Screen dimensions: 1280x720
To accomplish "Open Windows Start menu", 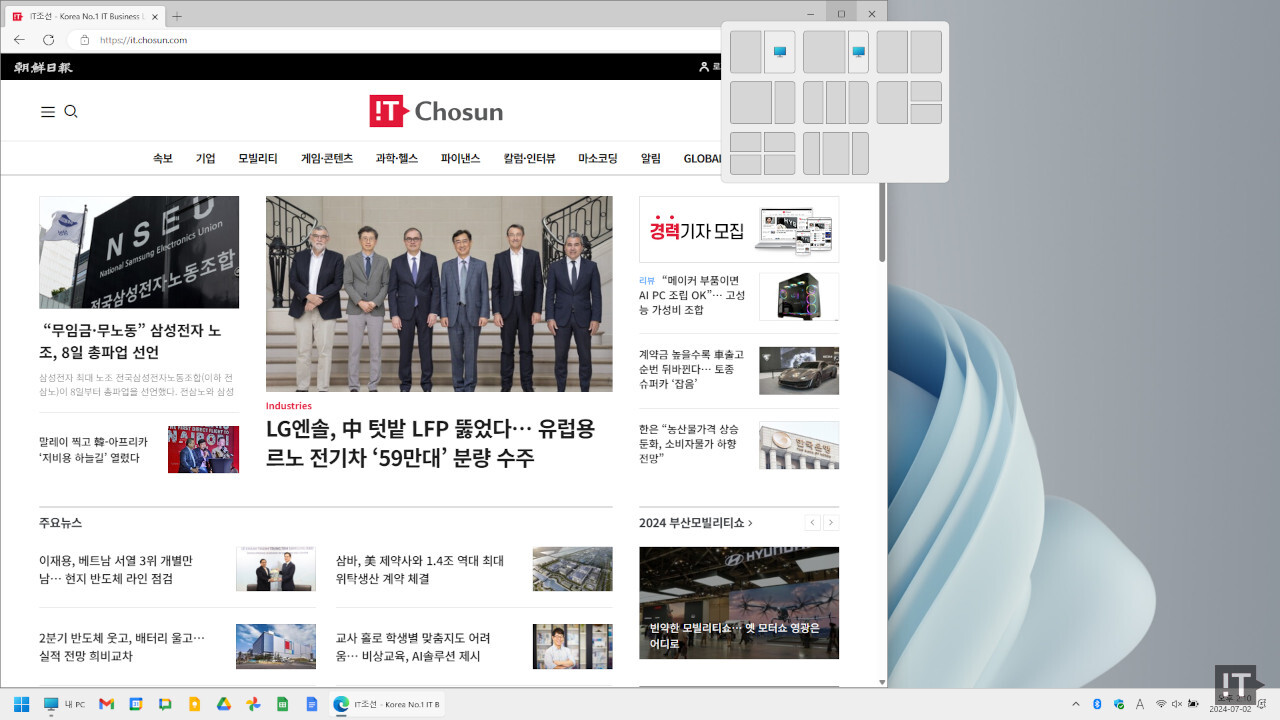I will (21, 704).
